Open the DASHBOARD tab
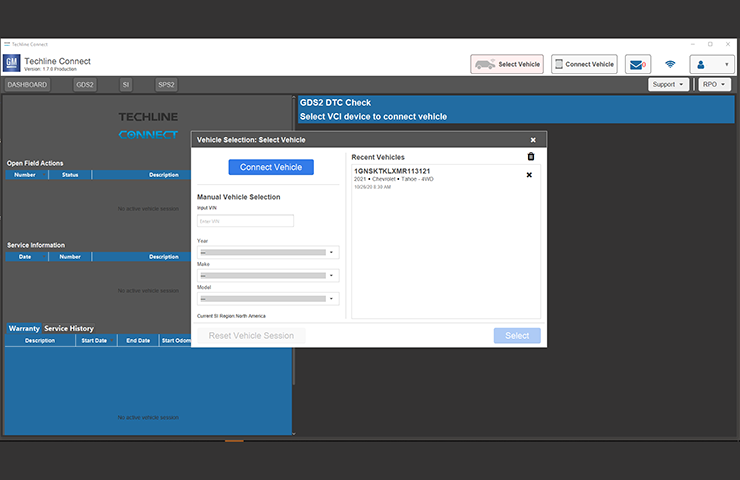The image size is (740, 480). click(27, 85)
